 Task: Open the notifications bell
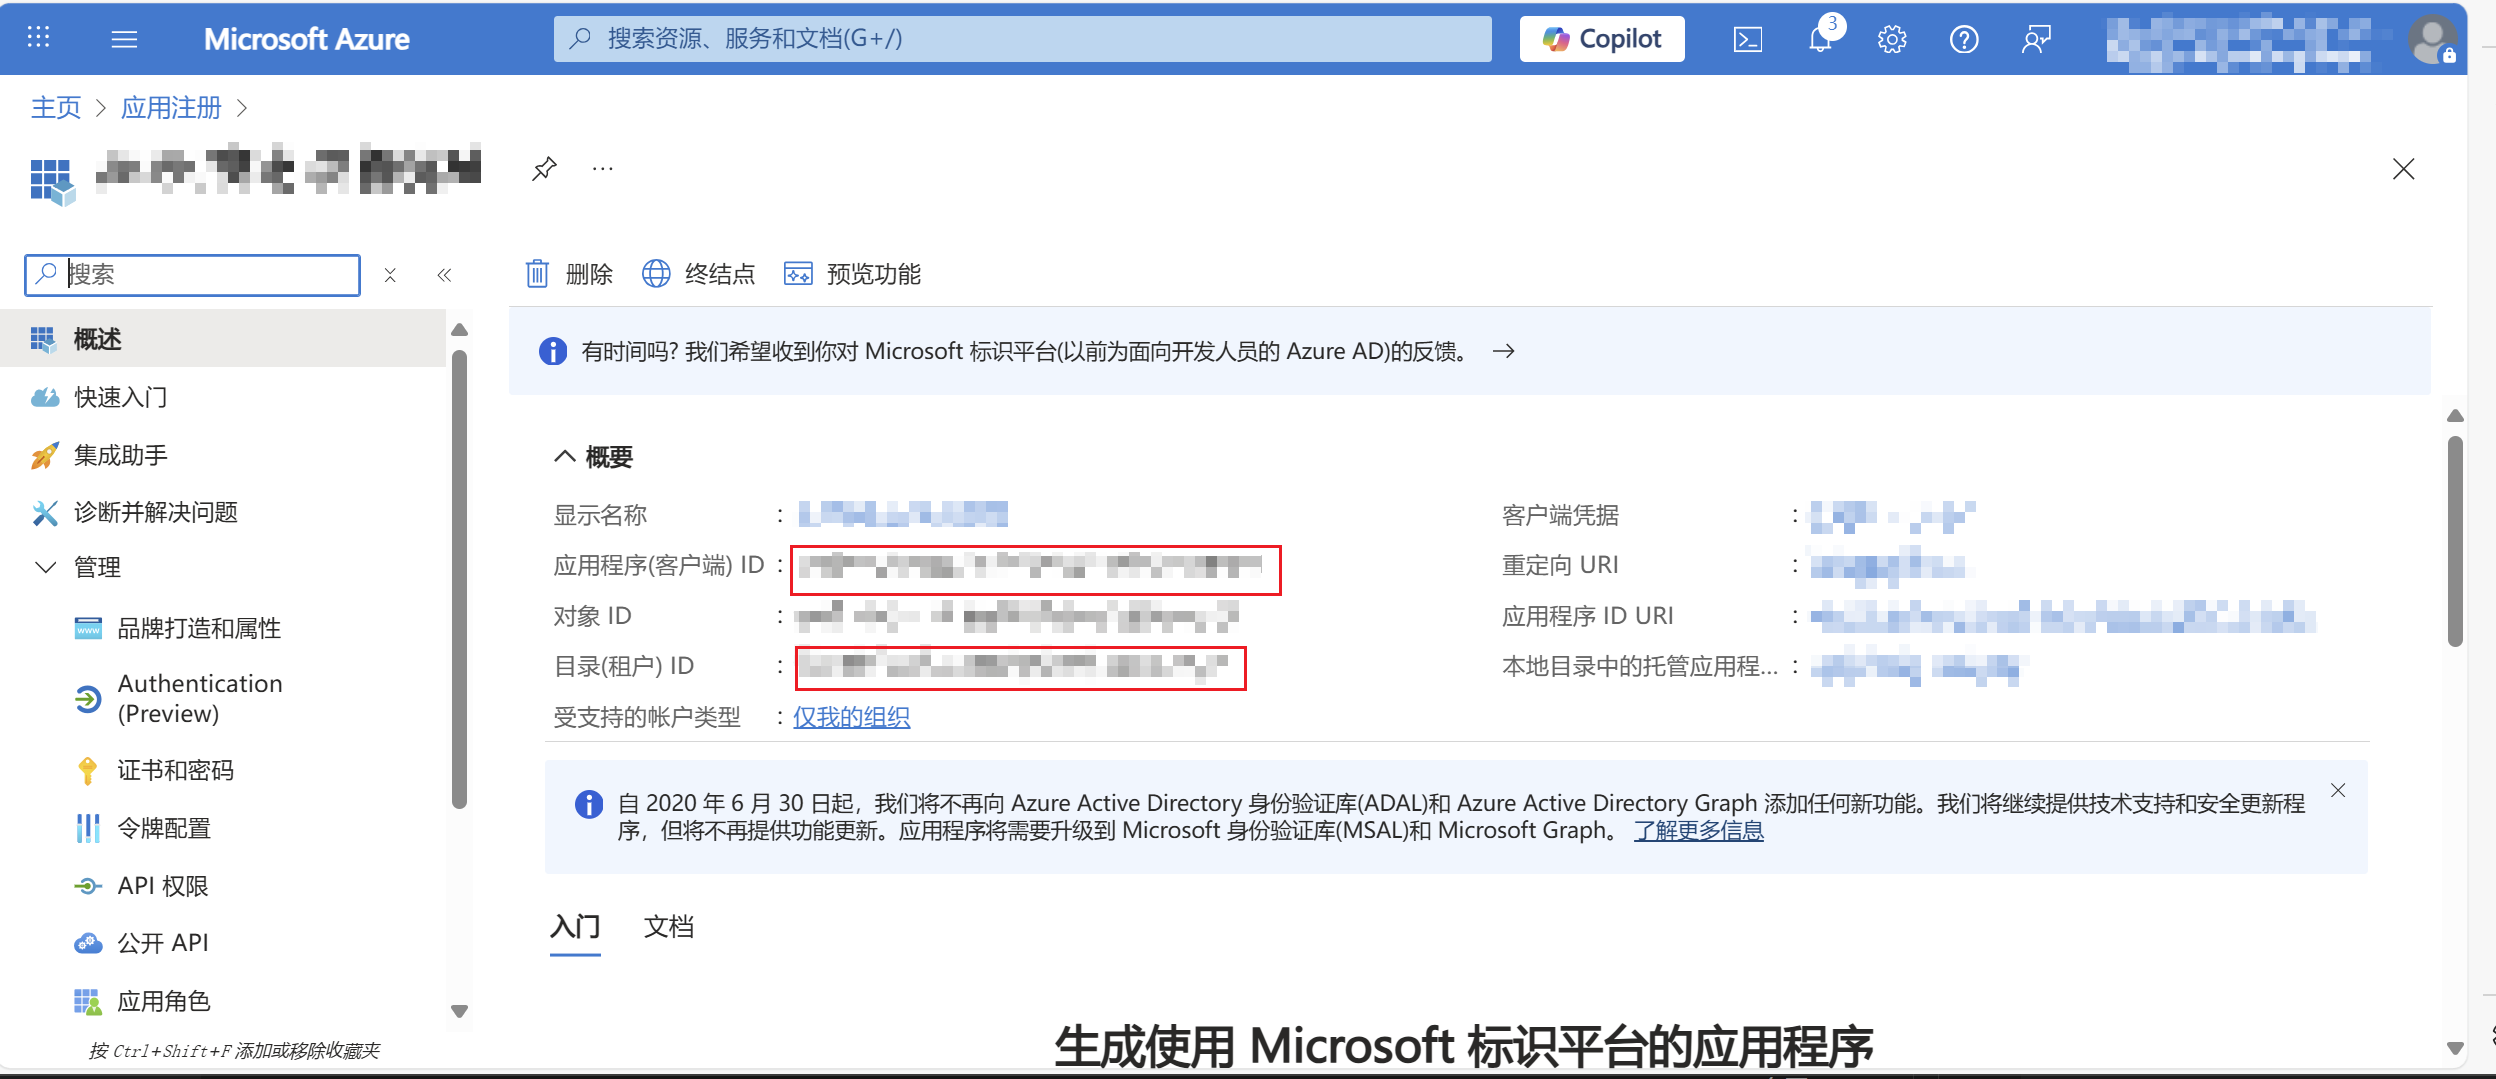[x=1820, y=39]
